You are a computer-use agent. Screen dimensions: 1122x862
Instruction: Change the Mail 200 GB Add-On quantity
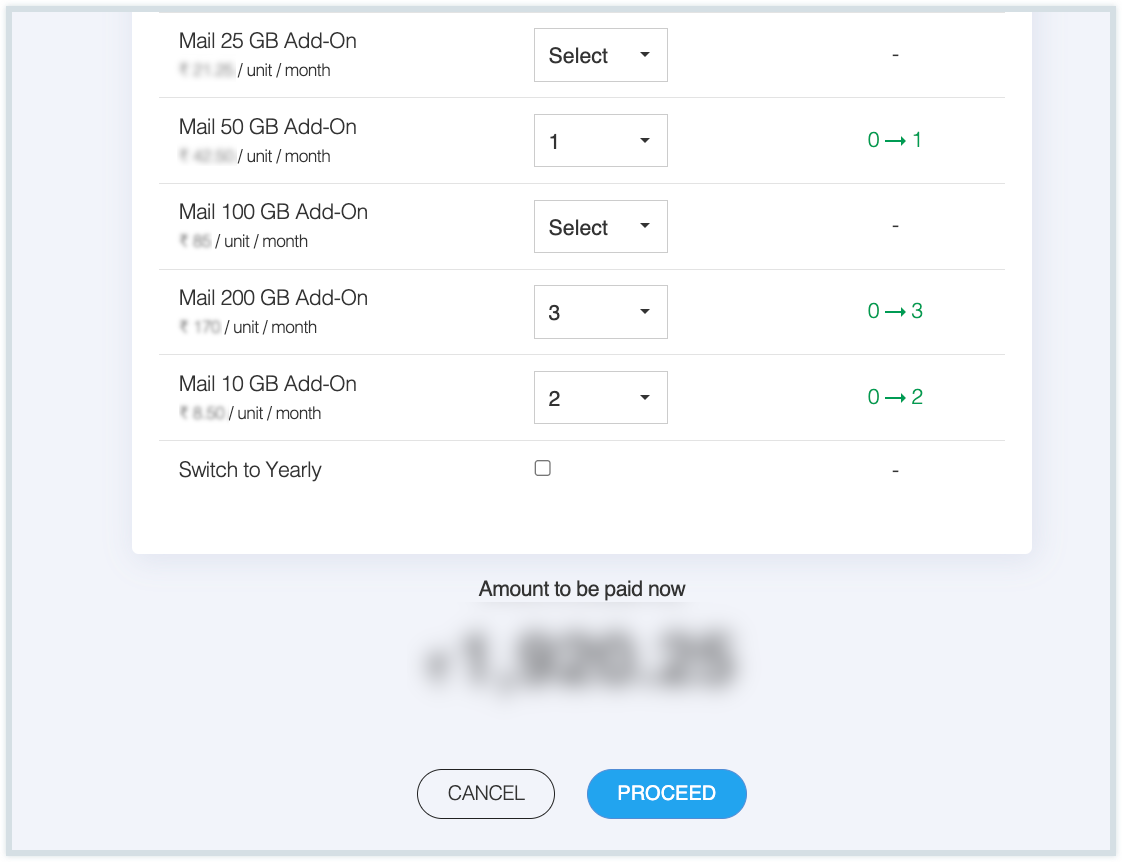(600, 311)
